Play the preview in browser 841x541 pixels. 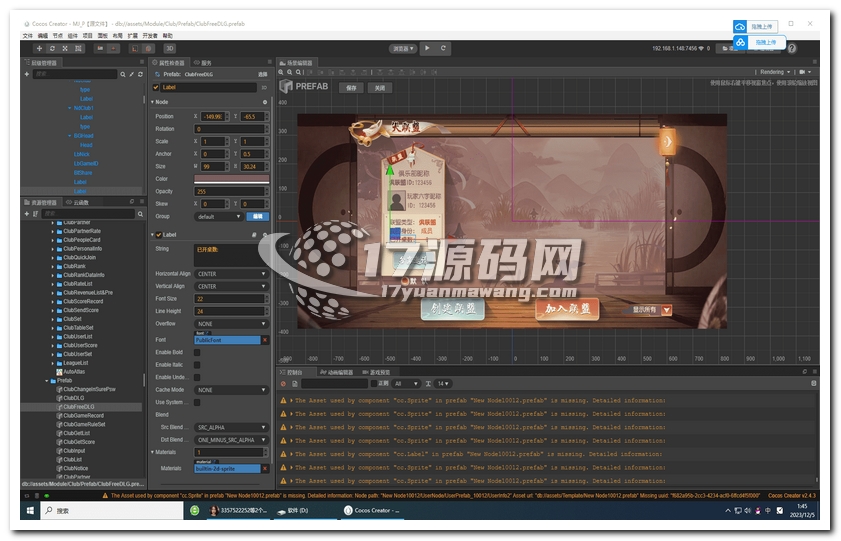click(427, 48)
